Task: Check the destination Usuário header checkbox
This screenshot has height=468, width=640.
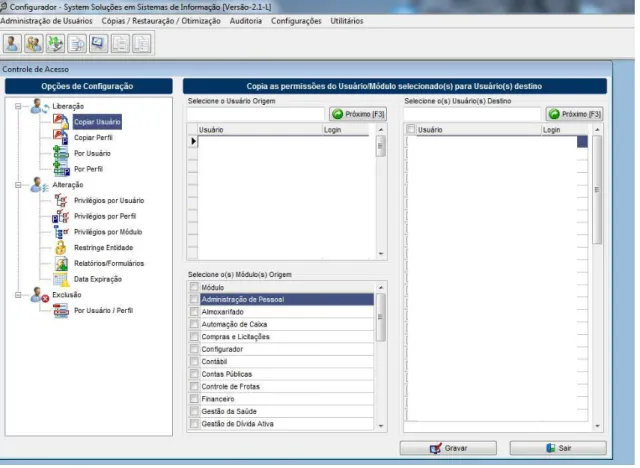Action: 411,130
